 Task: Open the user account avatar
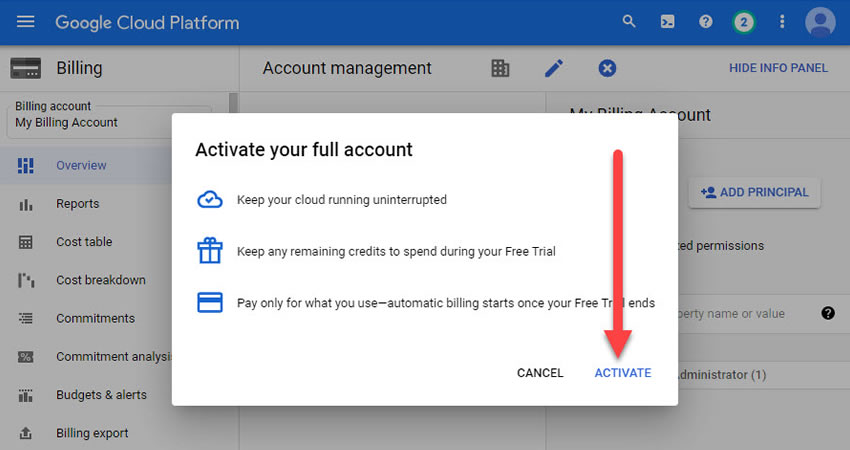820,22
